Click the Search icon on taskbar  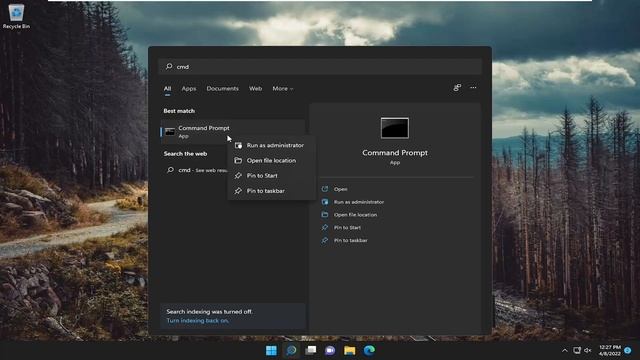point(291,351)
